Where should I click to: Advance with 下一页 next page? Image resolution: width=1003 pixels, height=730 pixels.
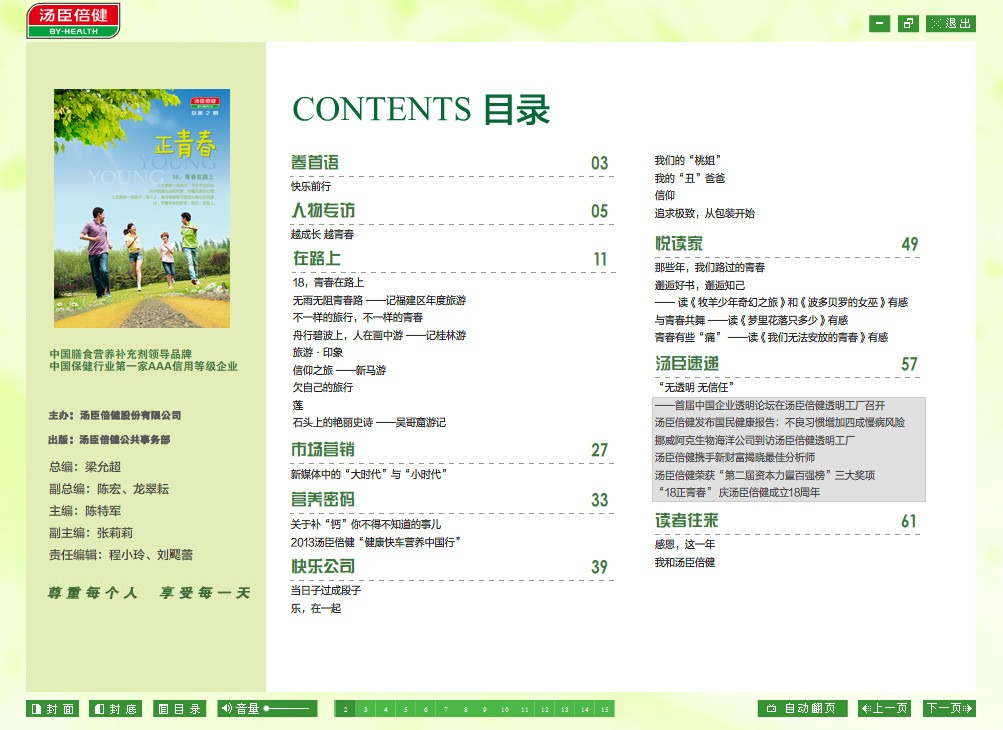pos(949,708)
